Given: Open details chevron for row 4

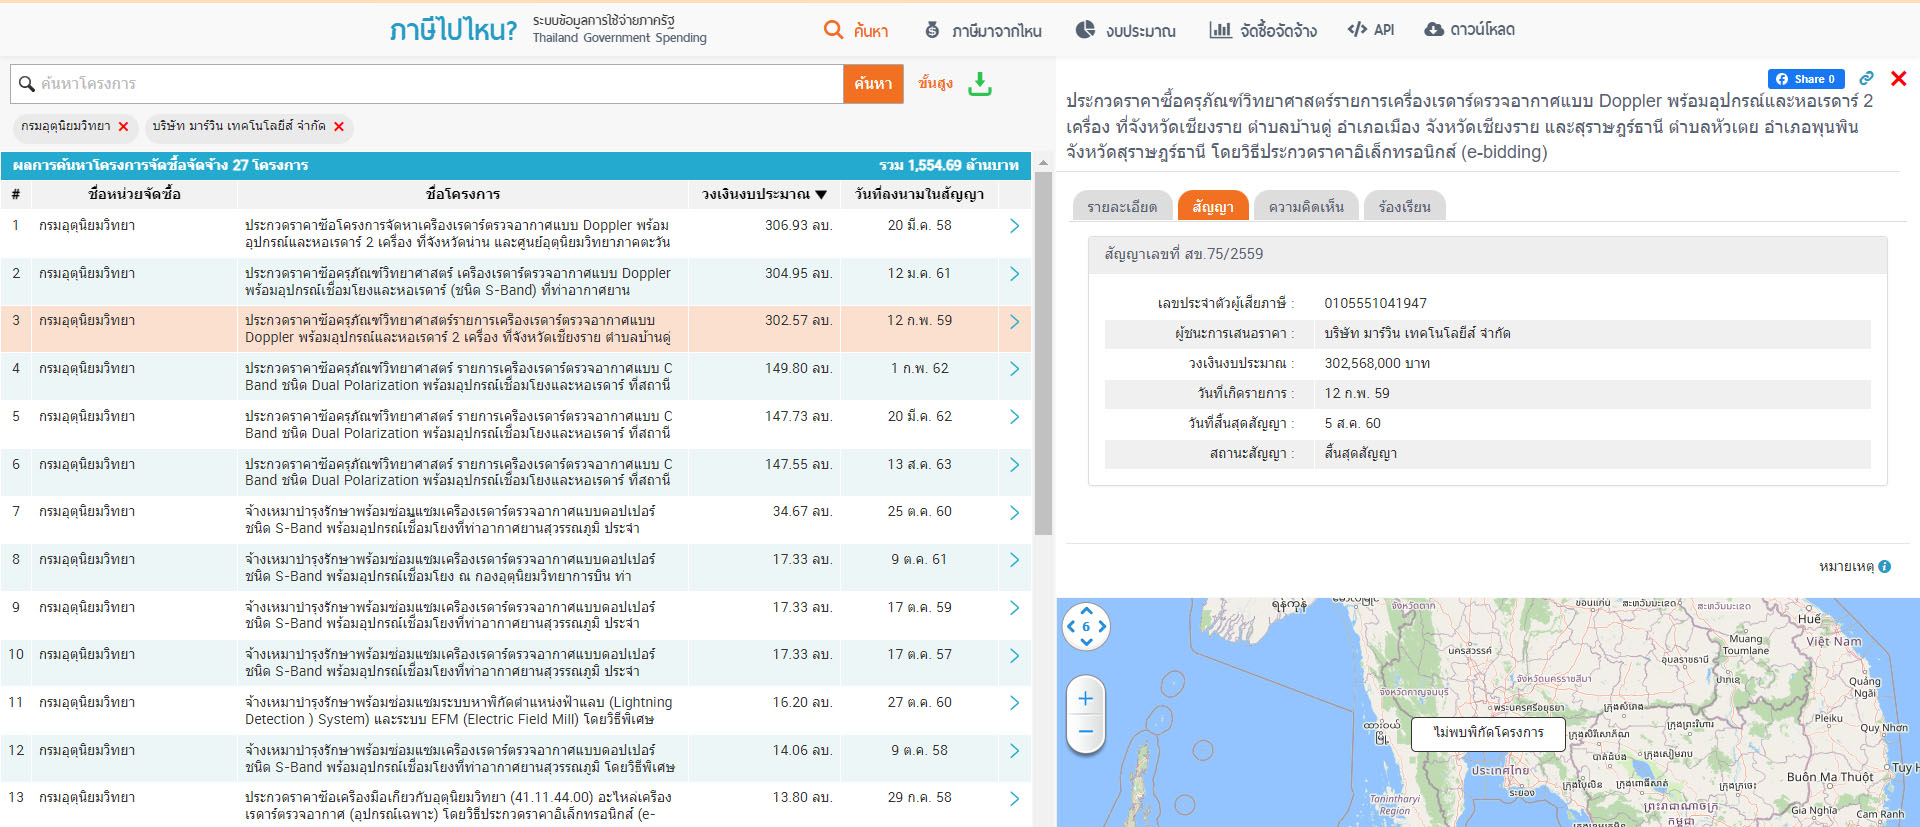Looking at the screenshot, I should pyautogui.click(x=1014, y=369).
